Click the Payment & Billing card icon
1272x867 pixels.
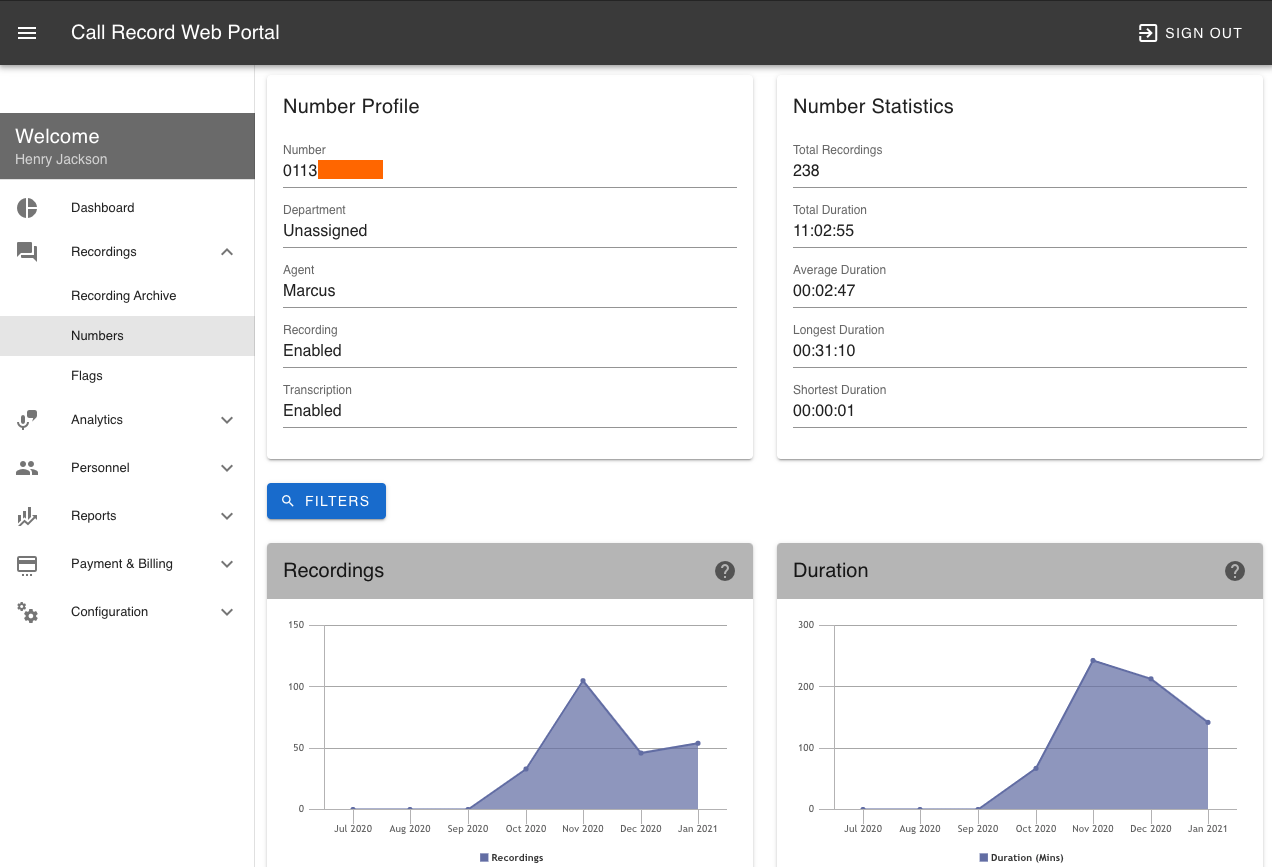27,565
